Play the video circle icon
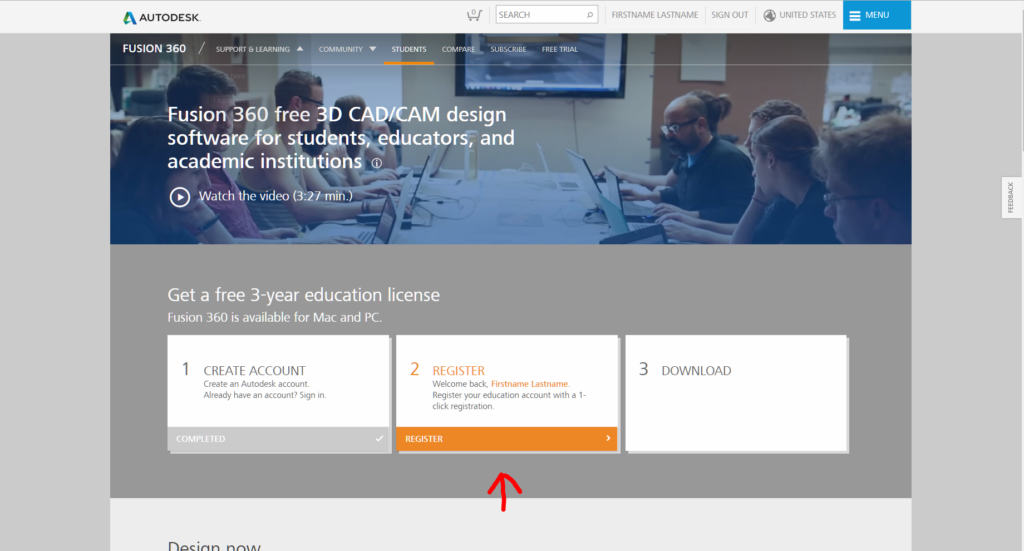 click(180, 196)
